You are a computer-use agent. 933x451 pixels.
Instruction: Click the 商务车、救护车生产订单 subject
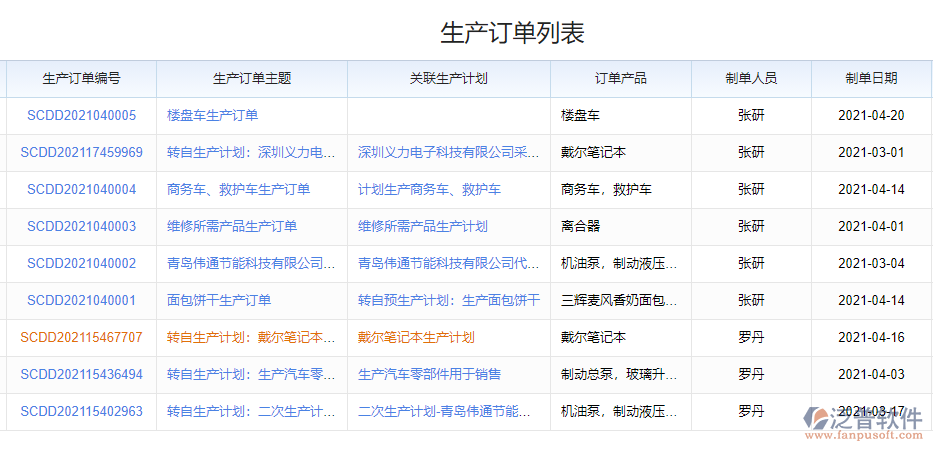pyautogui.click(x=238, y=190)
